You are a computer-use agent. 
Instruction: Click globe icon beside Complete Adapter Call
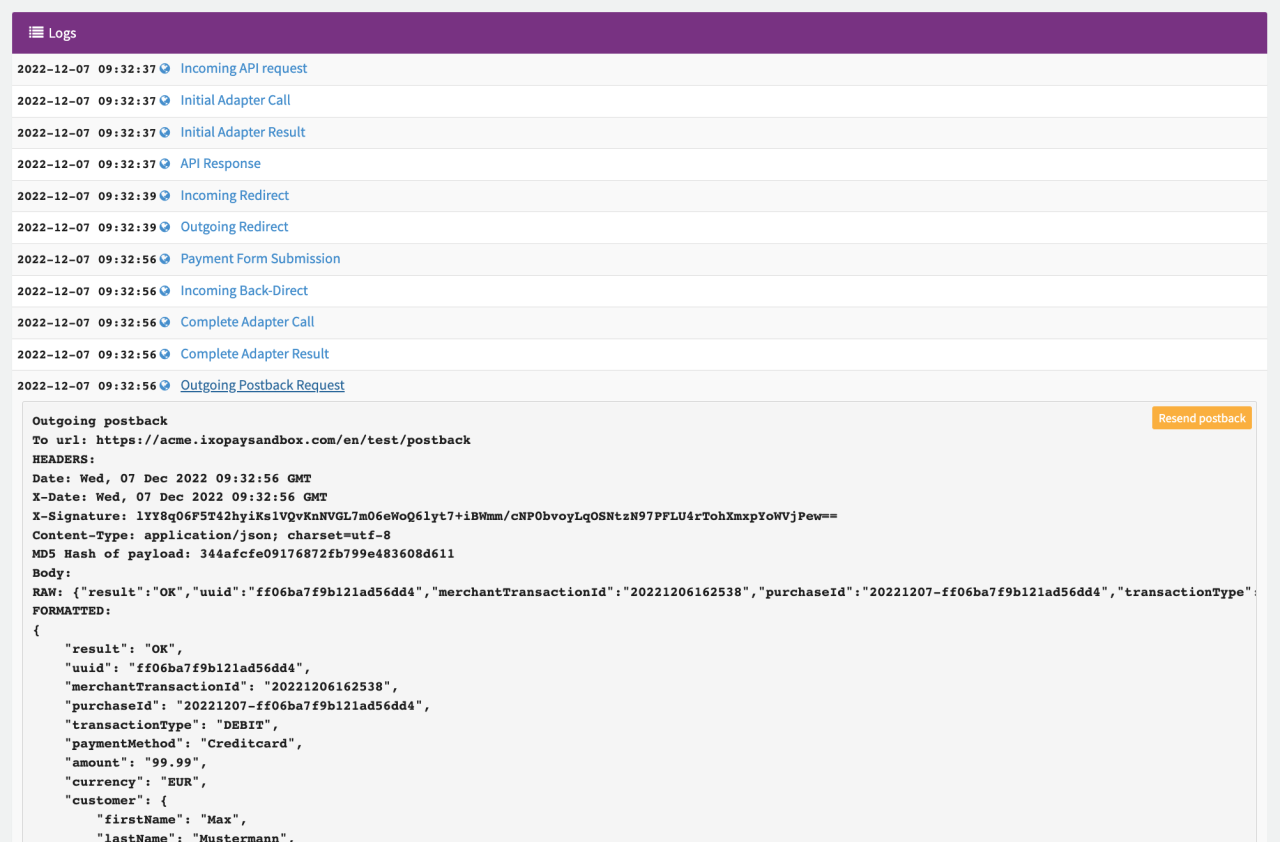point(165,322)
